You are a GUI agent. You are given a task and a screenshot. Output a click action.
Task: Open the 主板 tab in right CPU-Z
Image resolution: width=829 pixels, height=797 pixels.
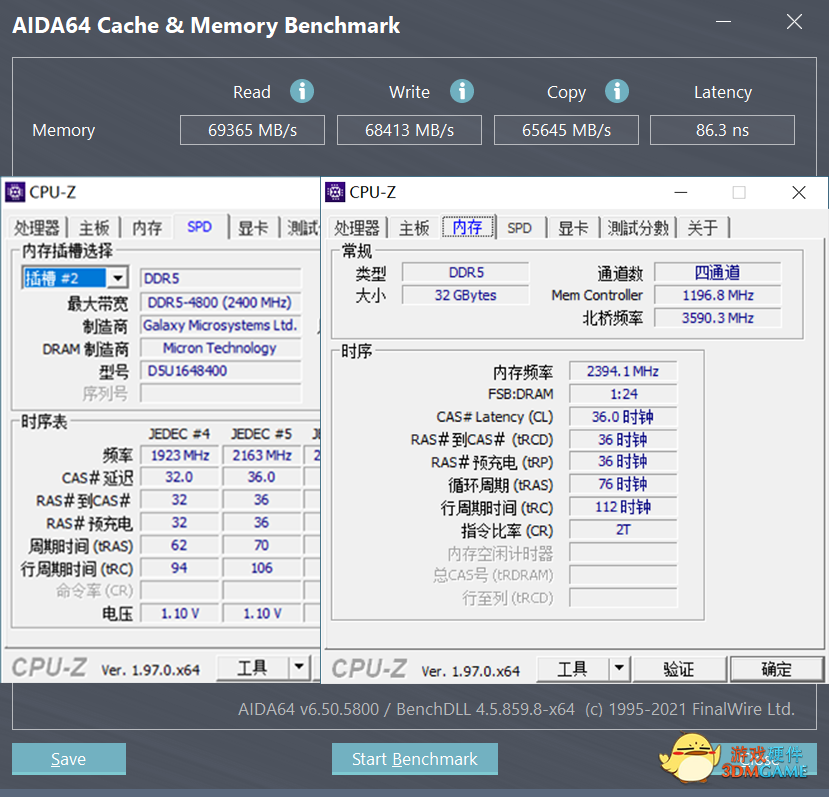414,228
